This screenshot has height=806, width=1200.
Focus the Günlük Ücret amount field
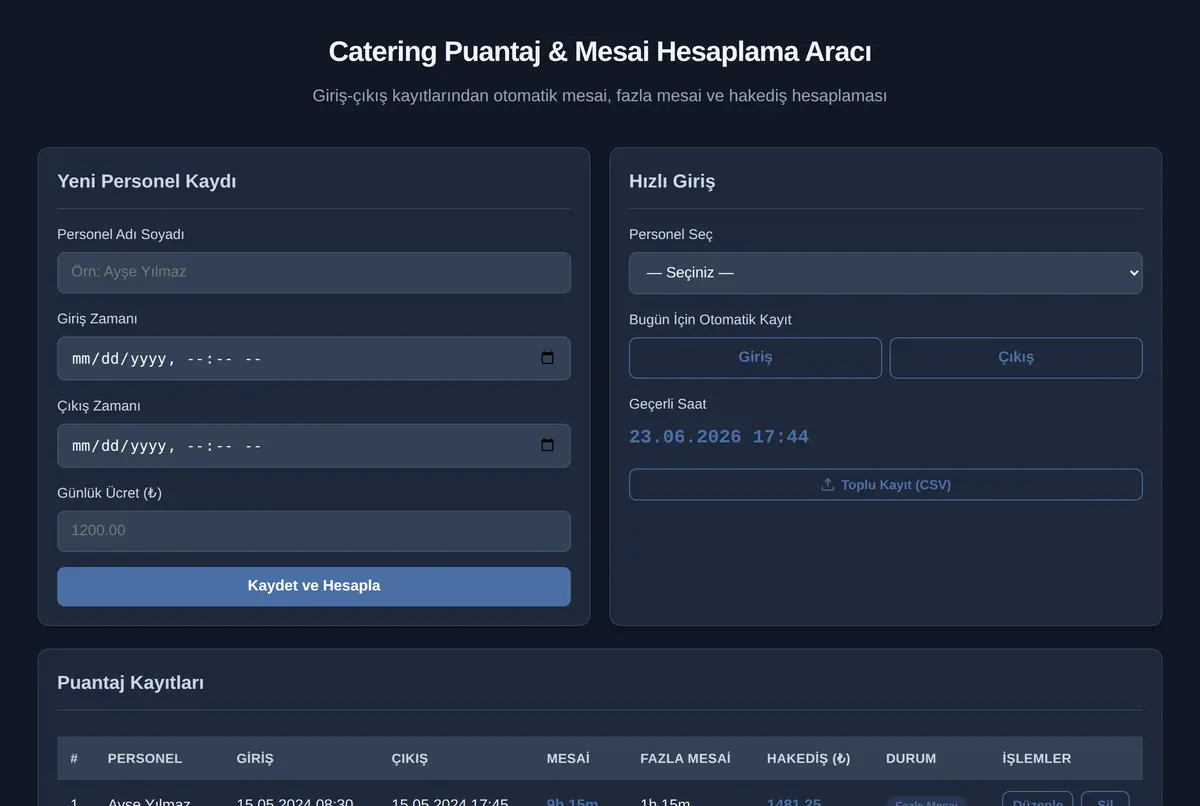click(x=314, y=531)
